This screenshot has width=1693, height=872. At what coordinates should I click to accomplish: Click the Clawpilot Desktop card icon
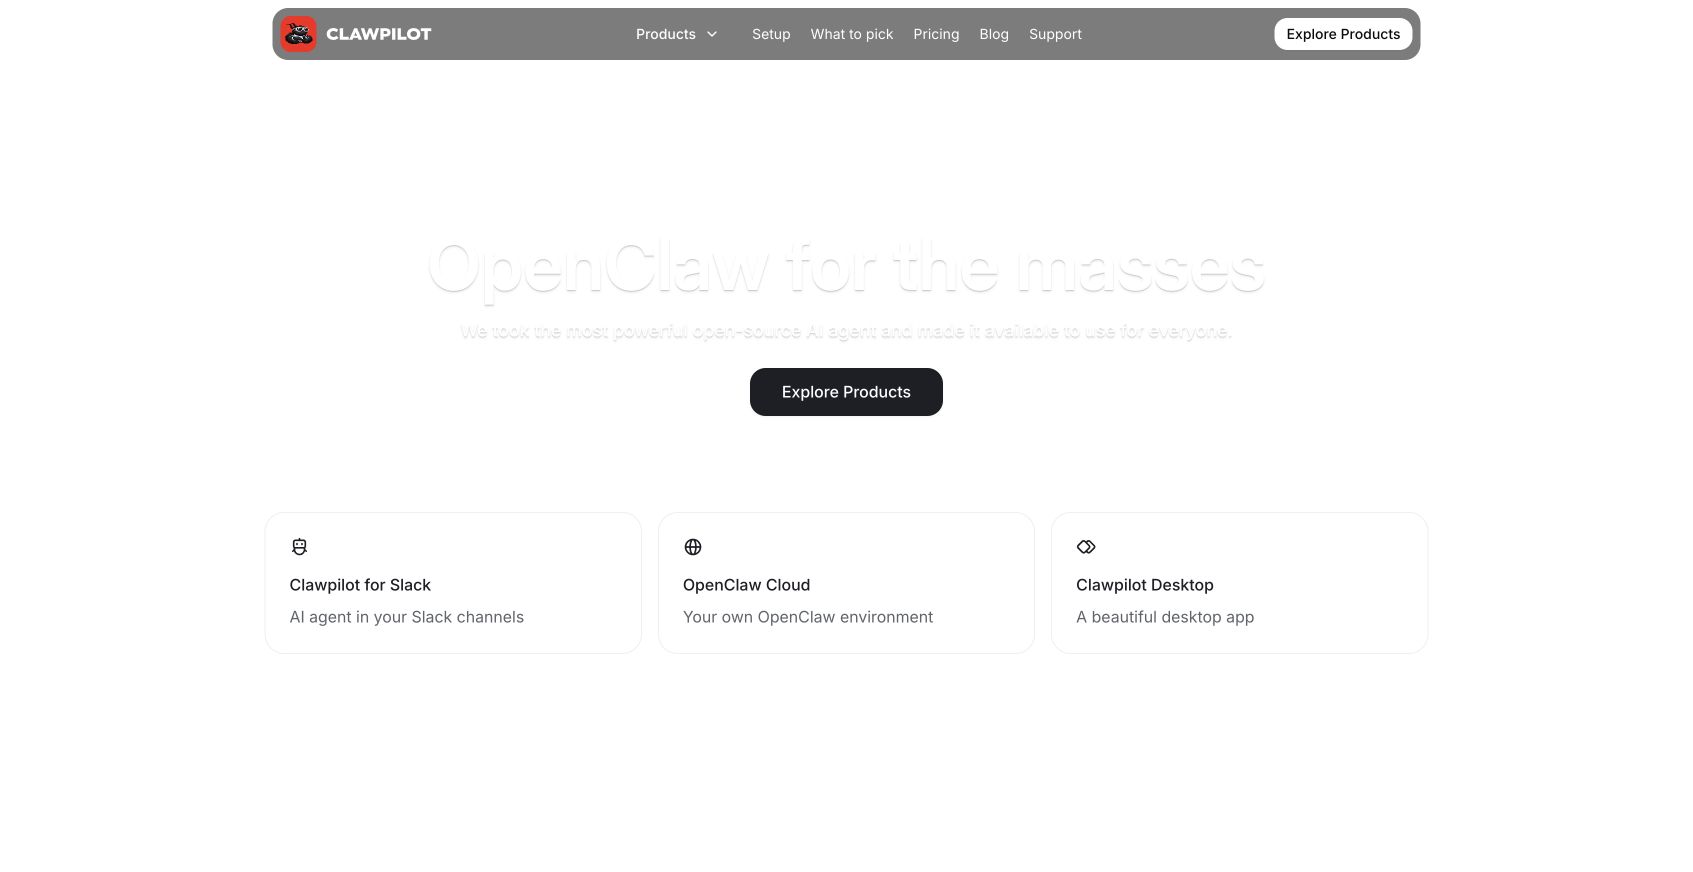point(1086,547)
